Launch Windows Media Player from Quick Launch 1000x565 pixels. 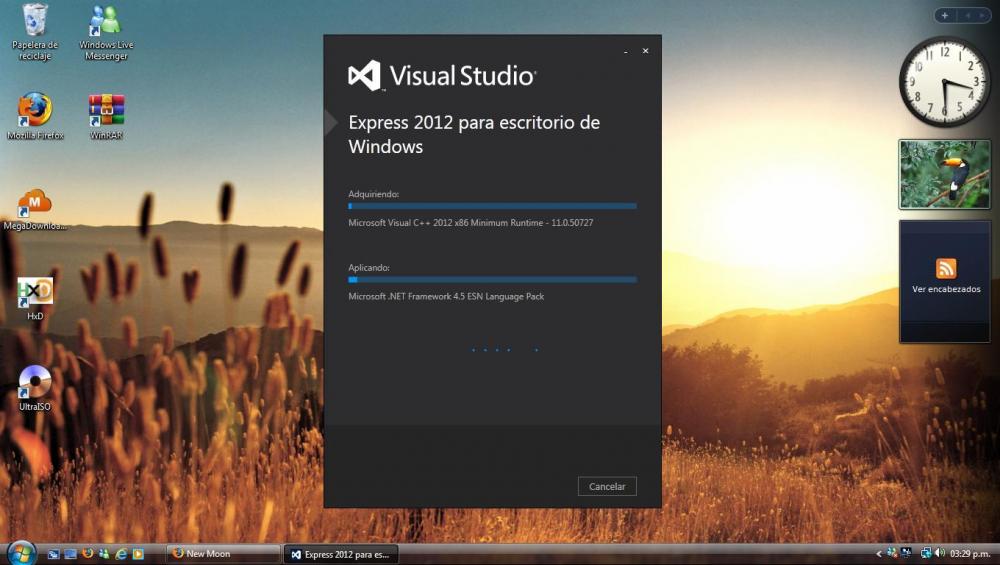(x=138, y=554)
